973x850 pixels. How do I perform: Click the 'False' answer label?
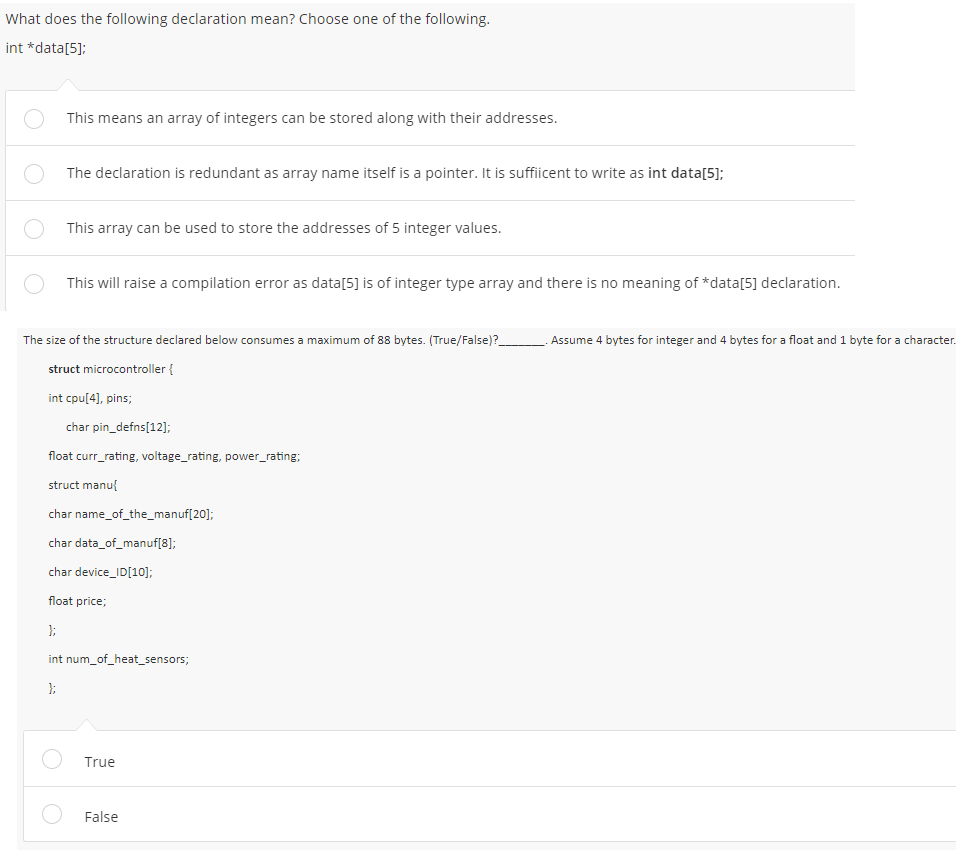[x=101, y=817]
